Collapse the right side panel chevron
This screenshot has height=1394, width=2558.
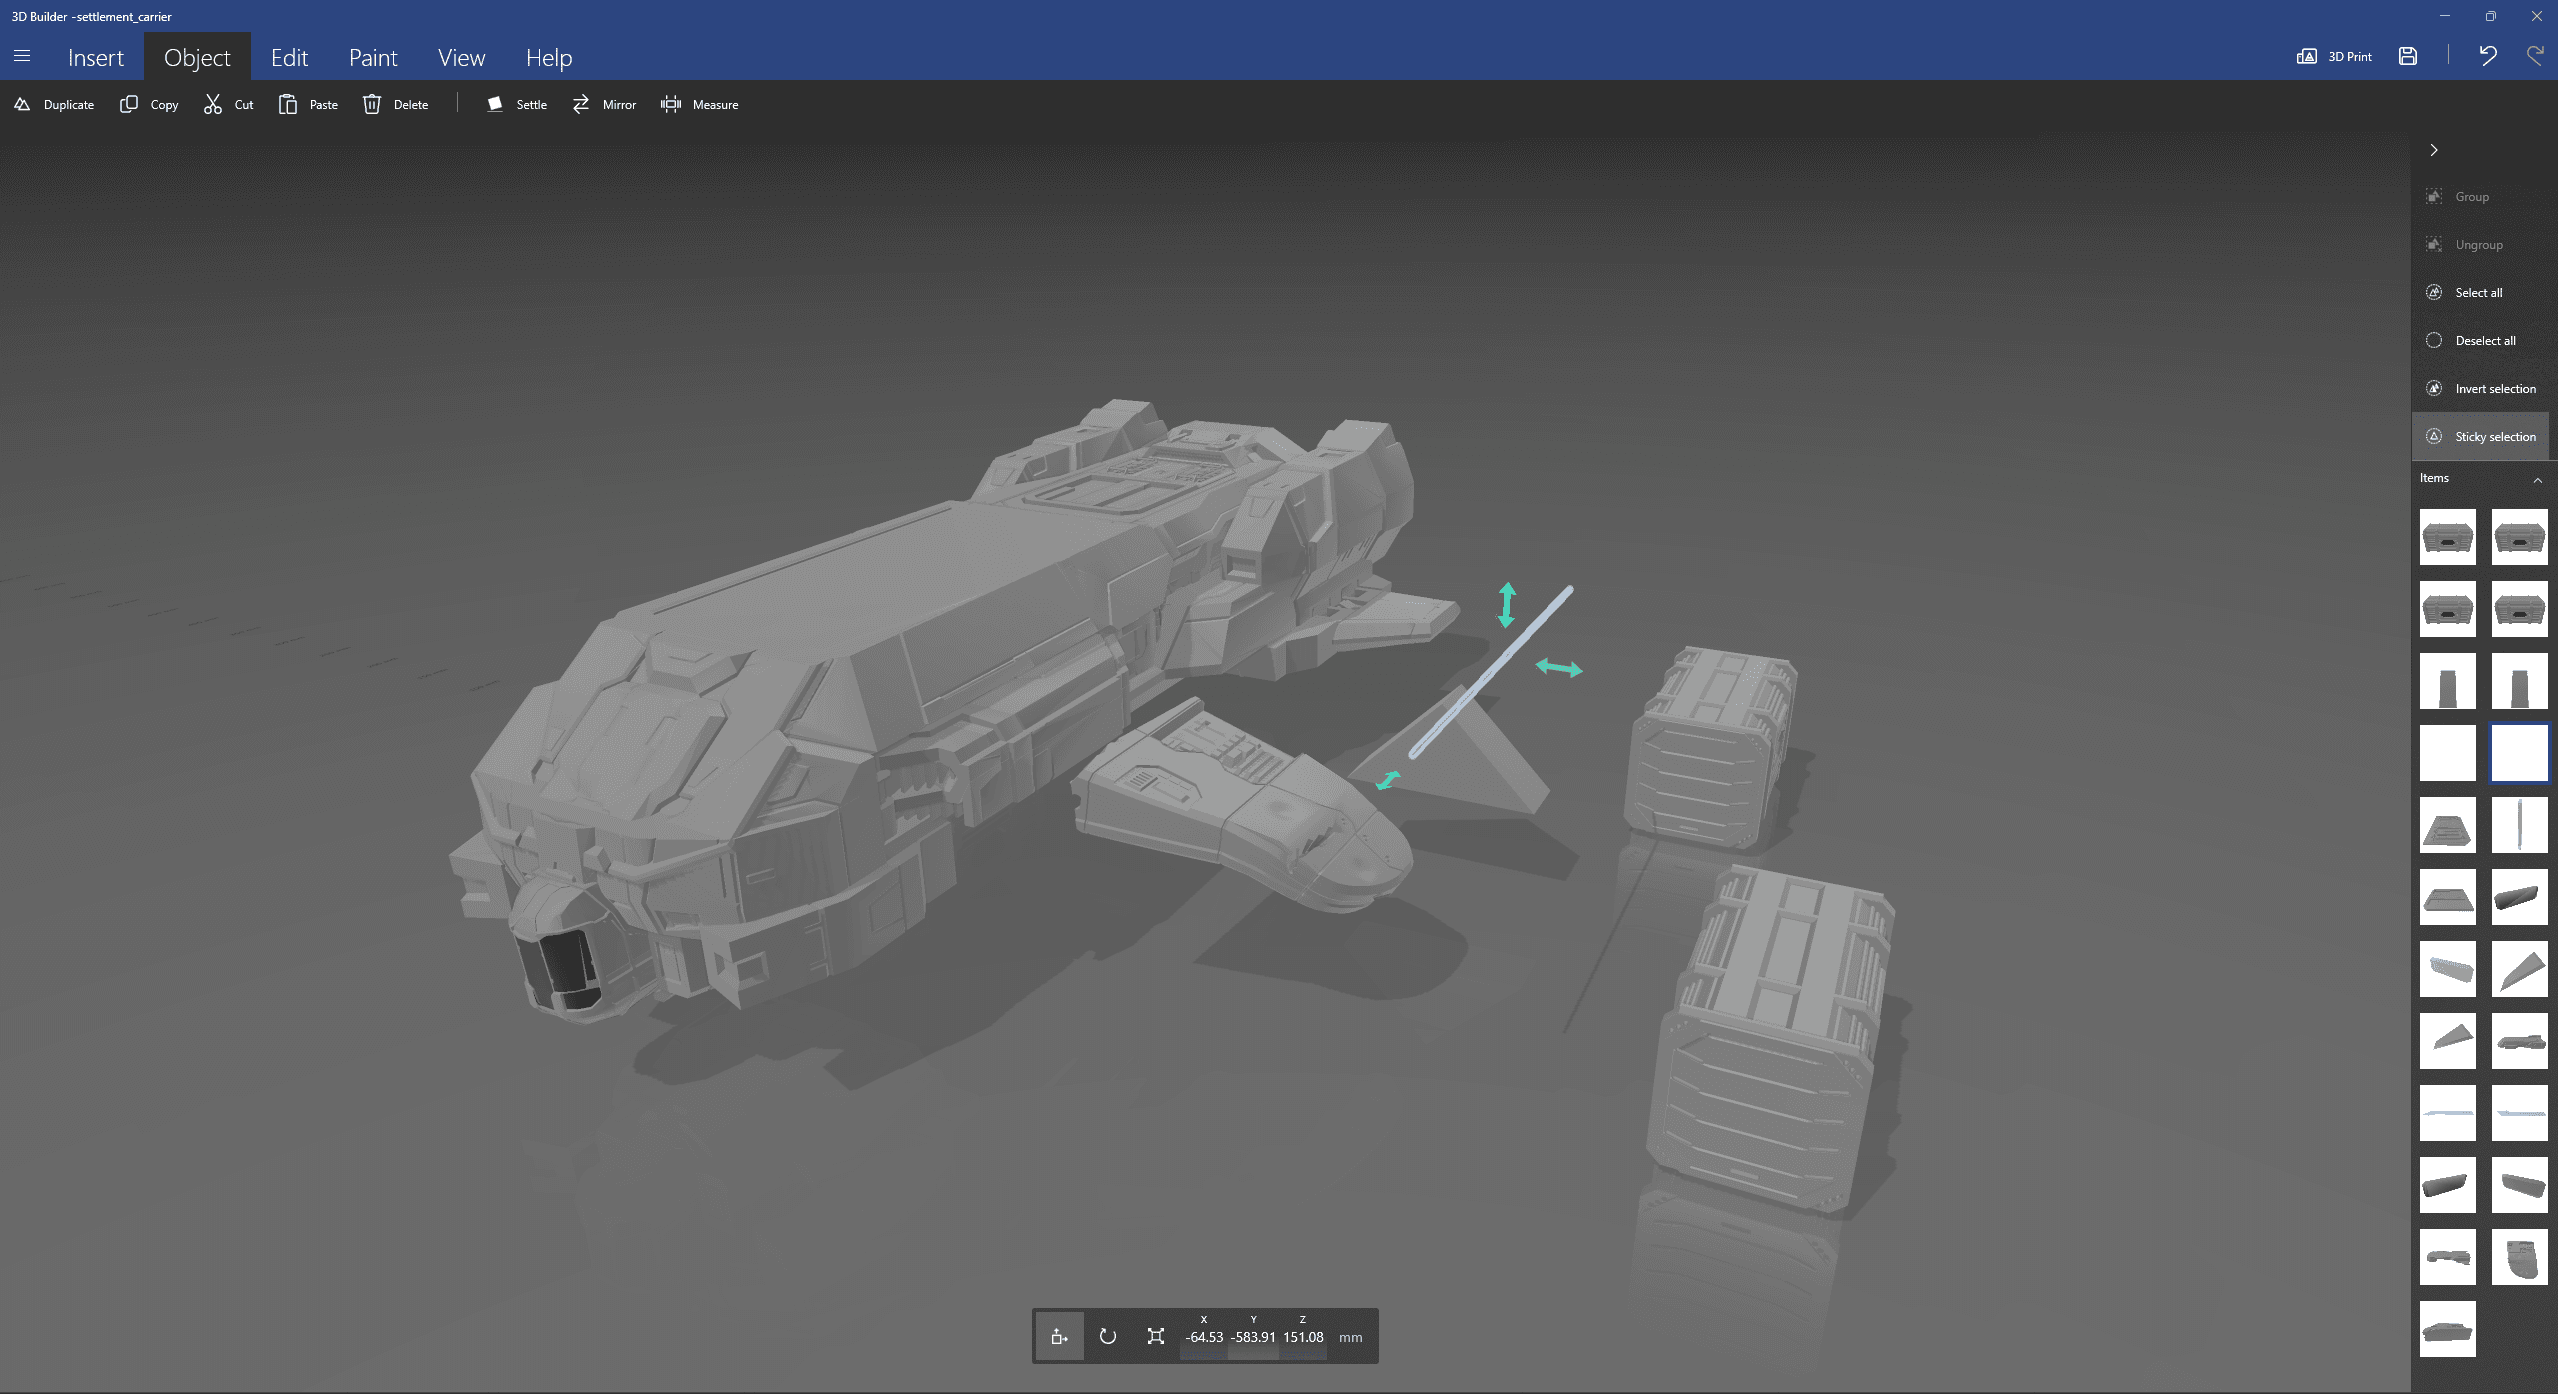[2434, 150]
